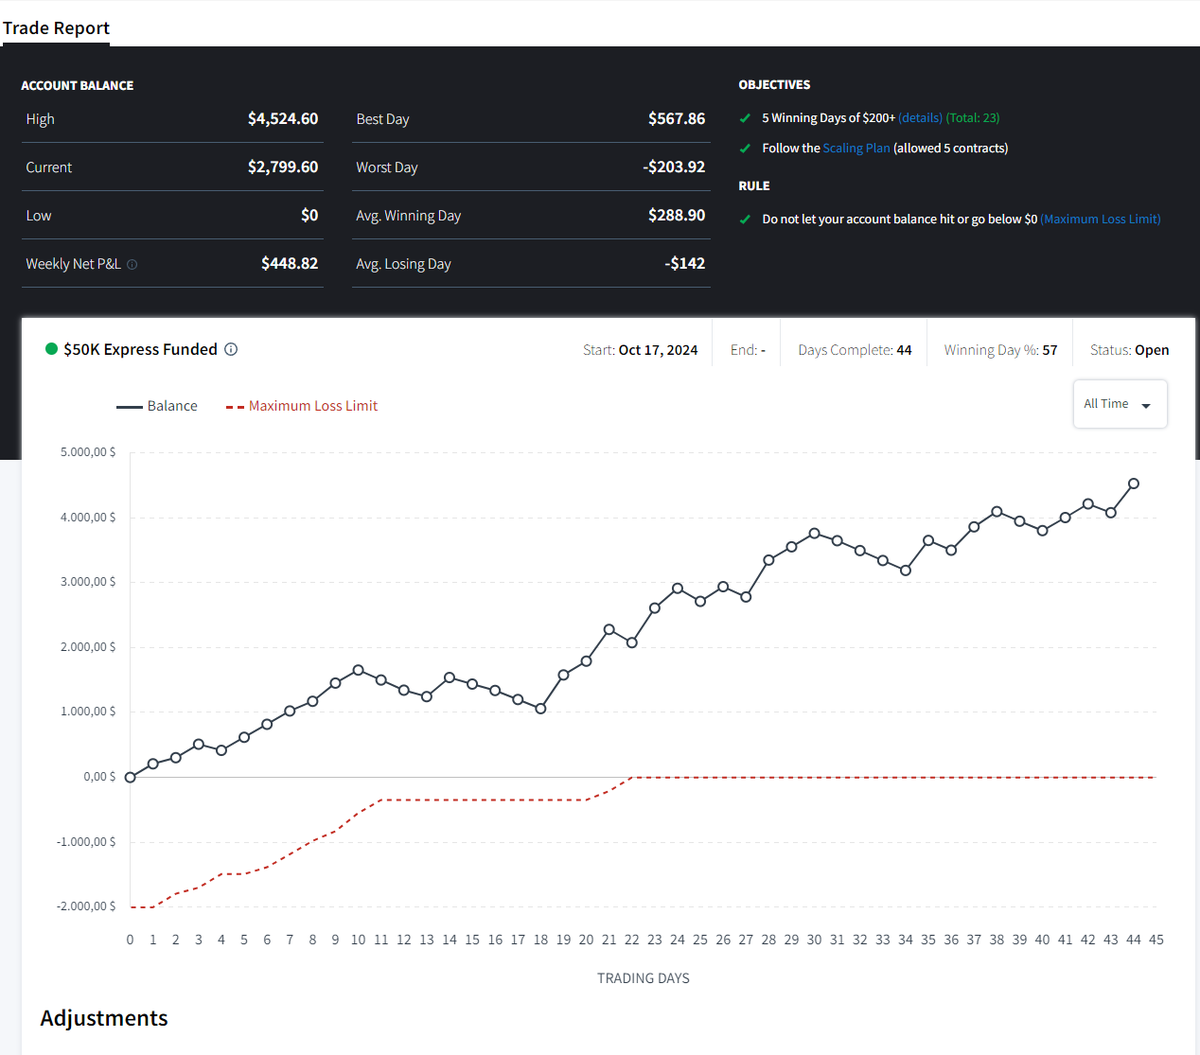This screenshot has width=1200, height=1055.
Task: Click the (allowed 5 contracts) text
Action: [950, 148]
